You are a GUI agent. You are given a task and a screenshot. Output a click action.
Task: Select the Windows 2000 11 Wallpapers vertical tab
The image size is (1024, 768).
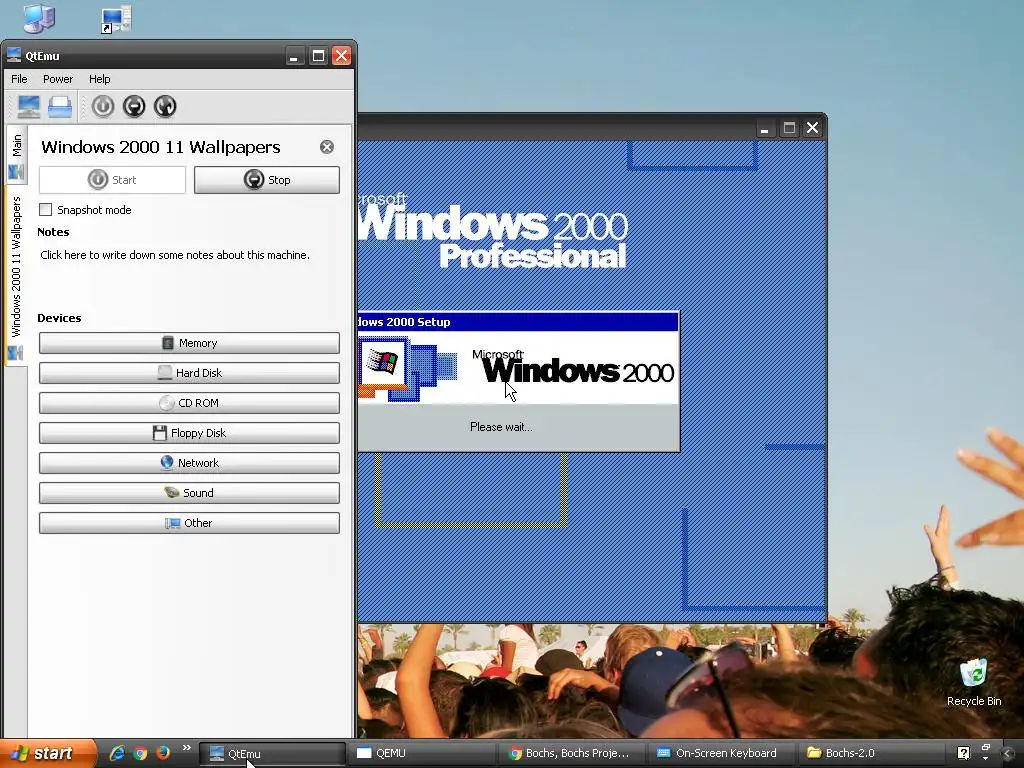16,276
